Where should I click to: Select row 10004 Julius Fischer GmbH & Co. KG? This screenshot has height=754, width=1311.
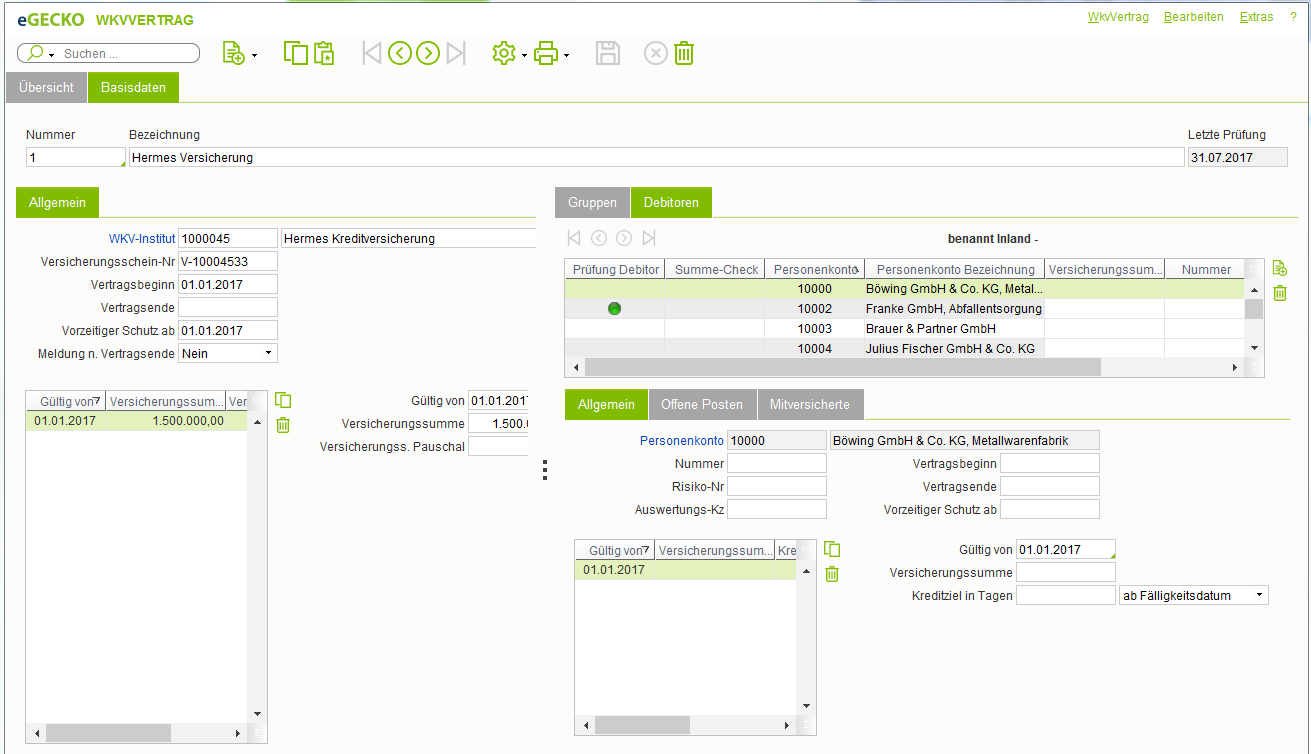pos(904,348)
